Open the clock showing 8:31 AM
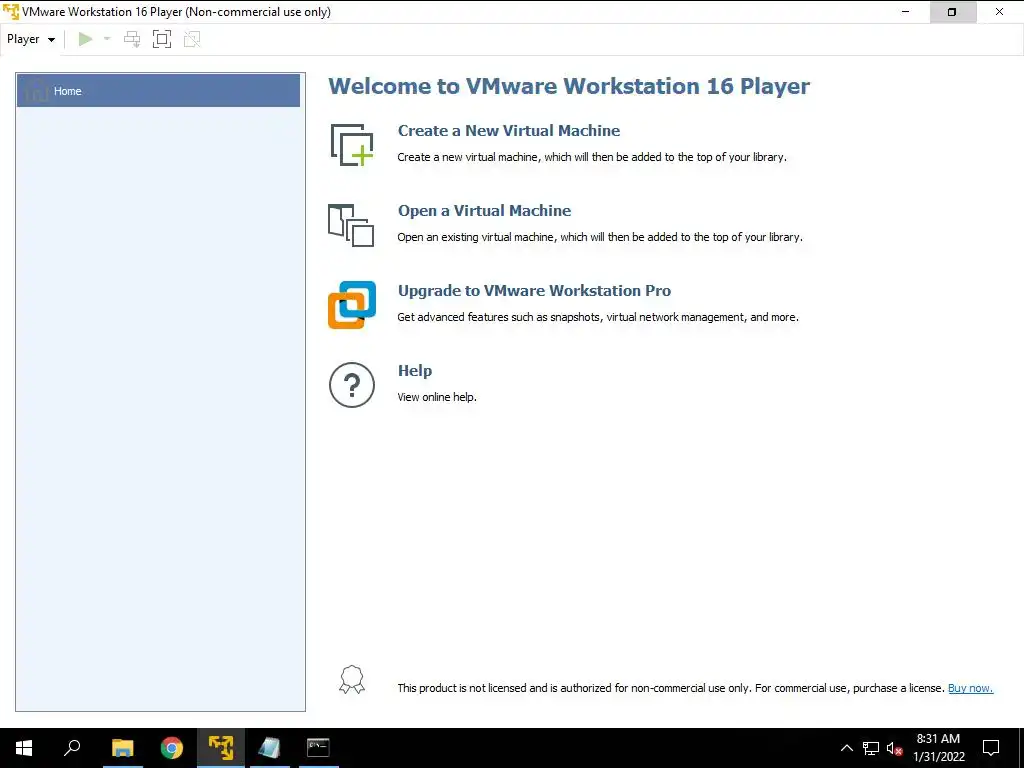1024x768 pixels. pos(938,748)
